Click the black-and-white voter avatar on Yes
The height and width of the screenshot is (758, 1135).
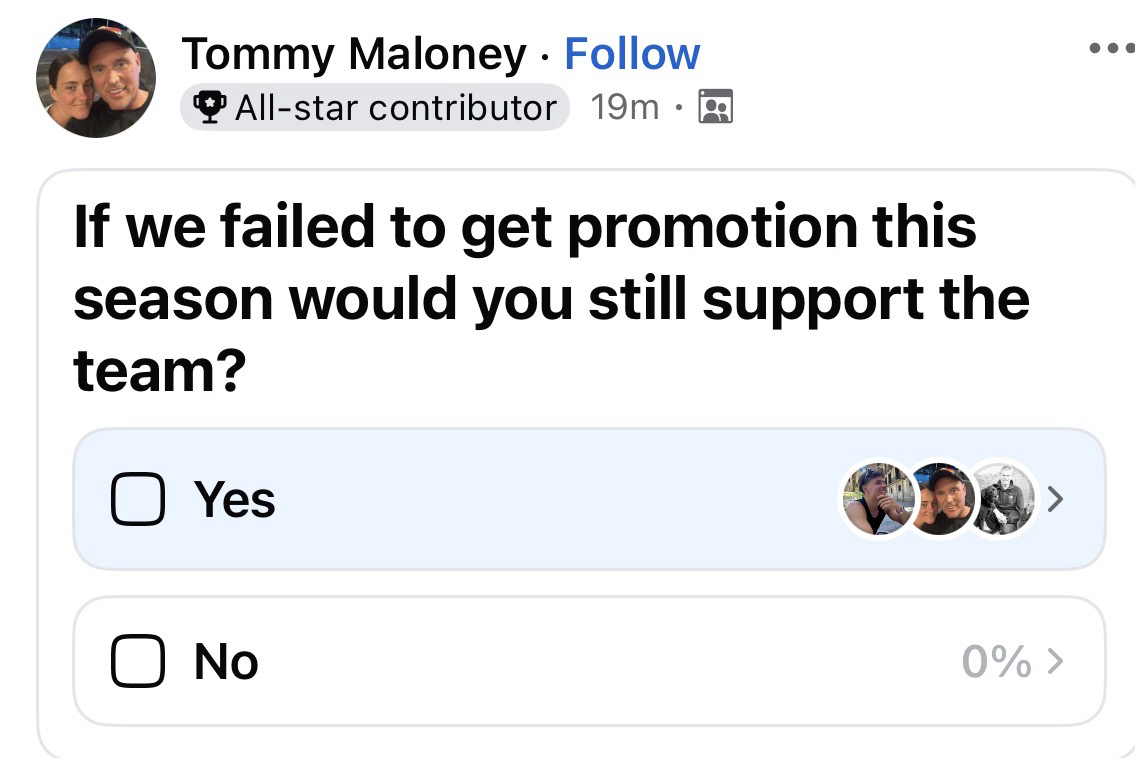1004,499
